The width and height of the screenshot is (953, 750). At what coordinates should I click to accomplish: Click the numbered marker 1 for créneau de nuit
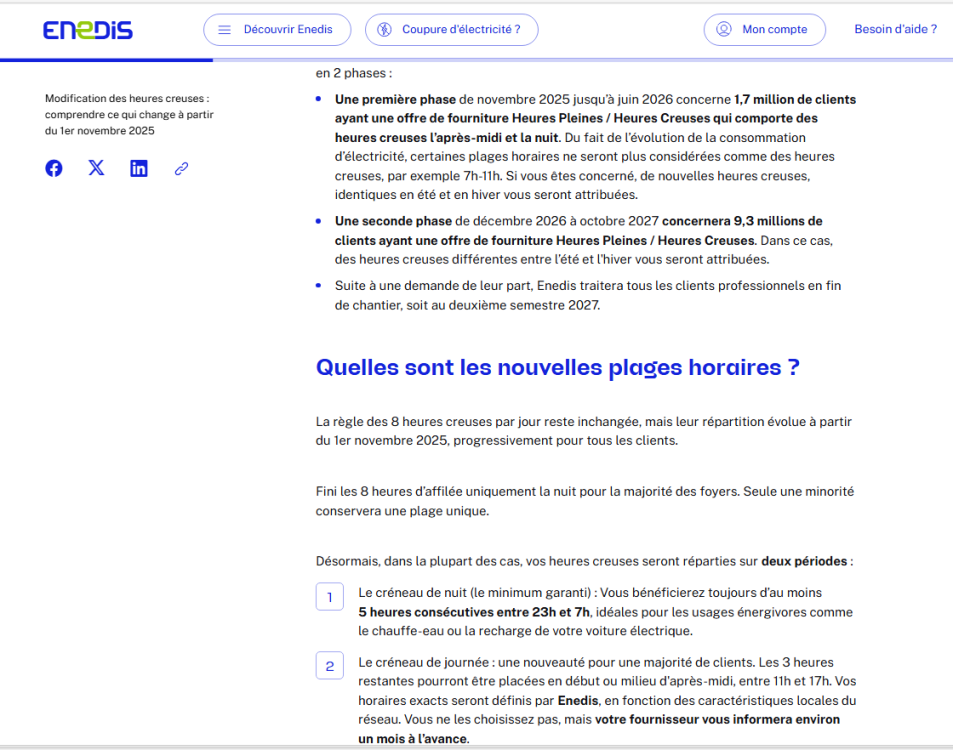[329, 596]
